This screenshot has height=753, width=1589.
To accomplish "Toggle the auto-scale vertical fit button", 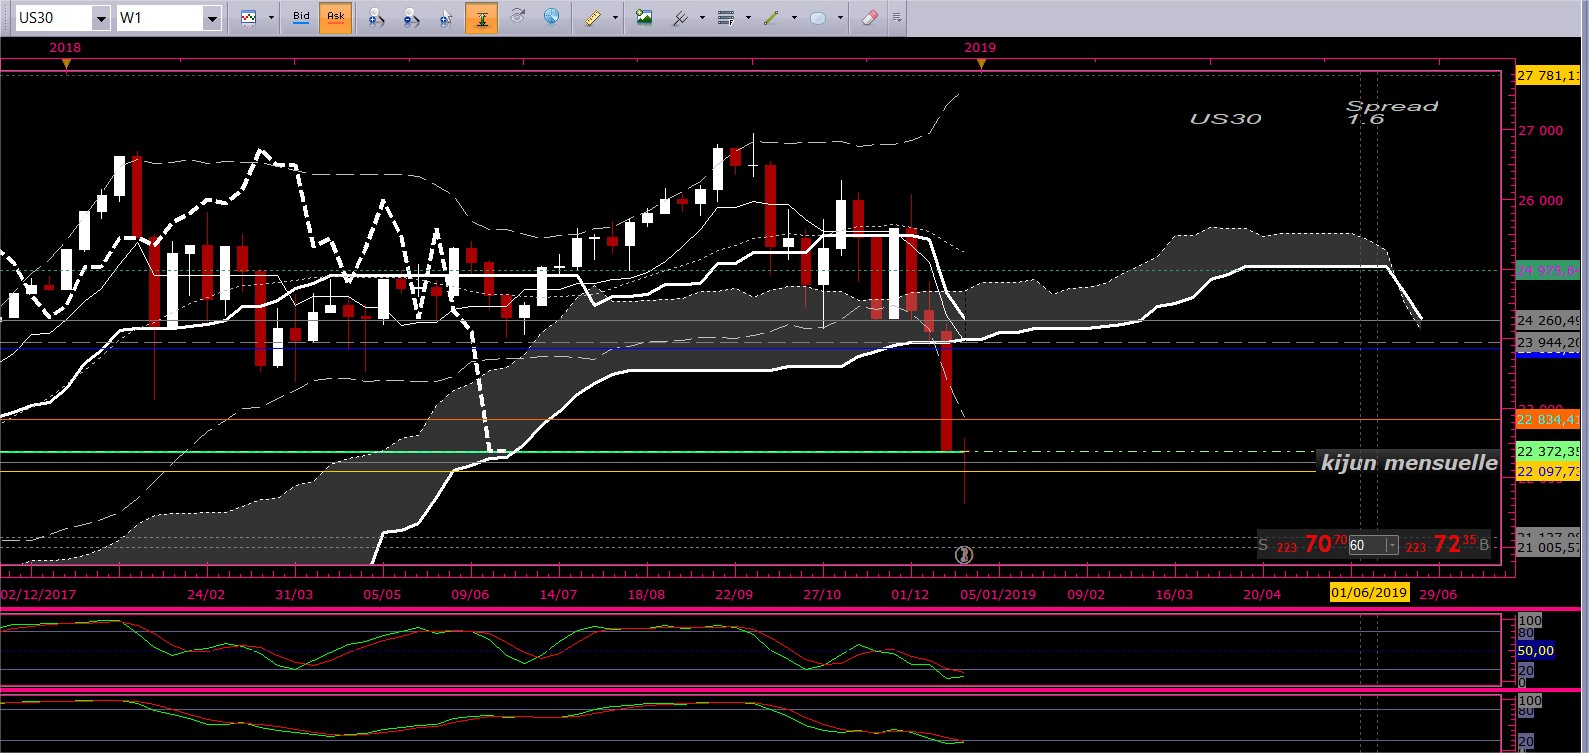I will click(x=482, y=18).
